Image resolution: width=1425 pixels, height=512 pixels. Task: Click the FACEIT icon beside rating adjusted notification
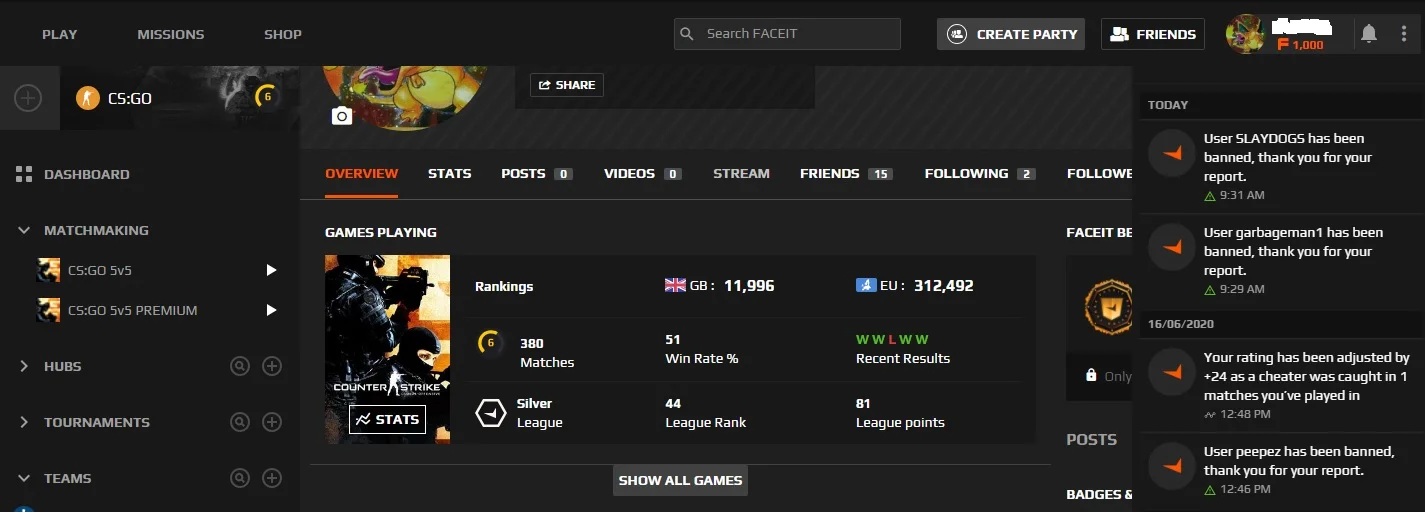point(1172,372)
